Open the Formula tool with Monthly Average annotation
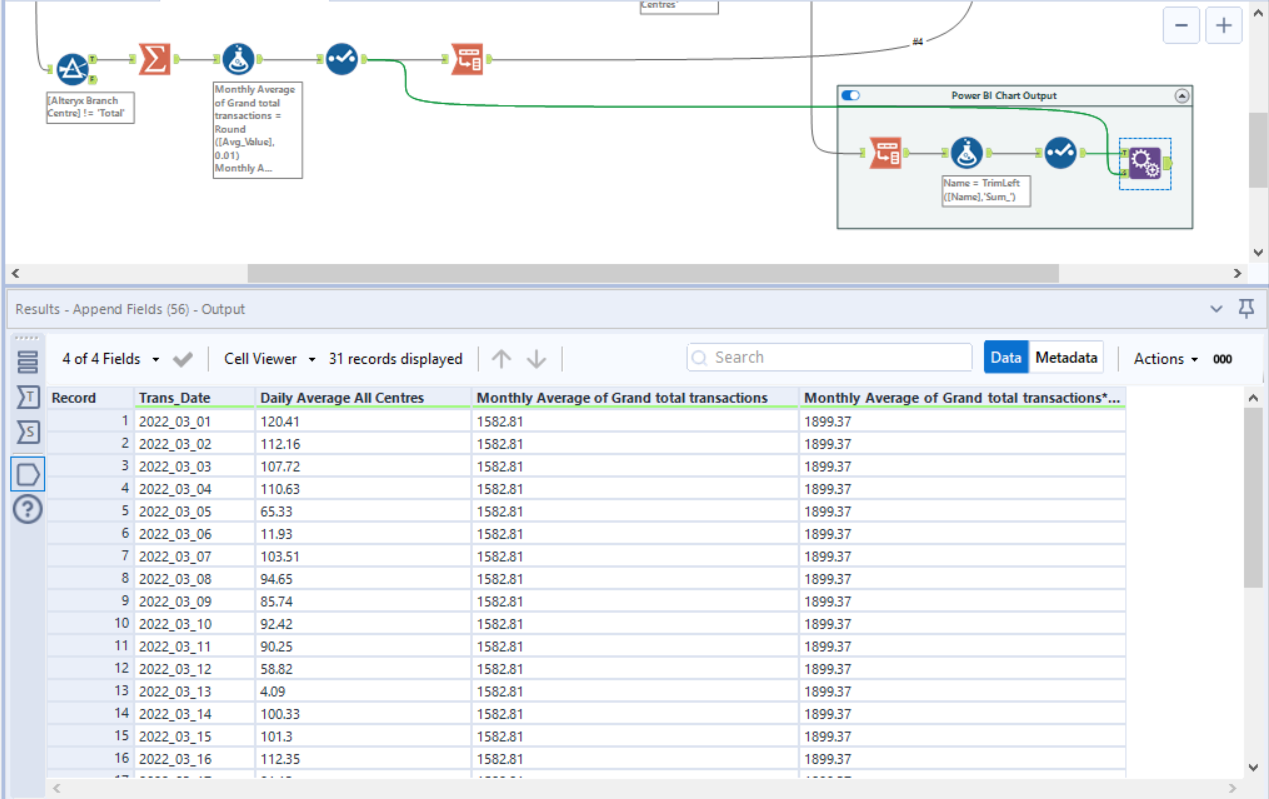Image resolution: width=1269 pixels, height=799 pixels. pos(238,58)
